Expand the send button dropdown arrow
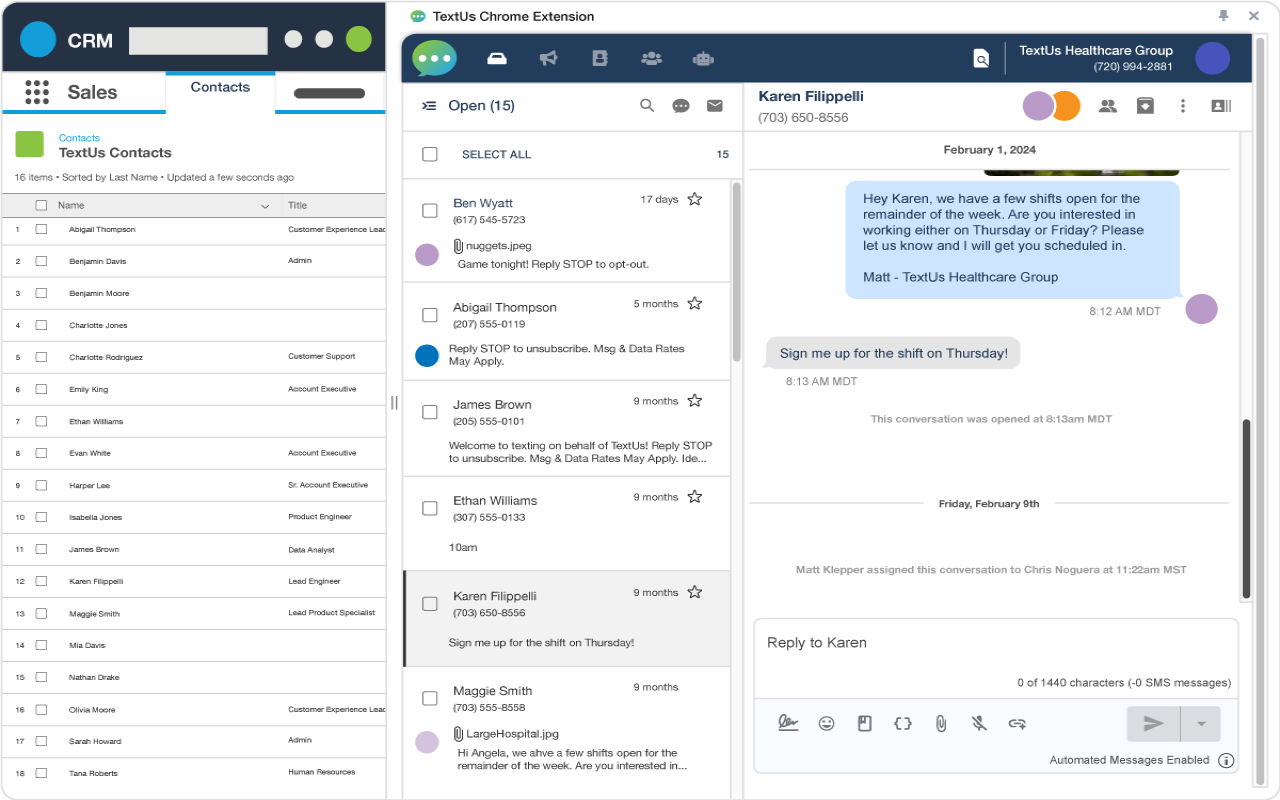This screenshot has width=1280, height=800. pos(1199,723)
